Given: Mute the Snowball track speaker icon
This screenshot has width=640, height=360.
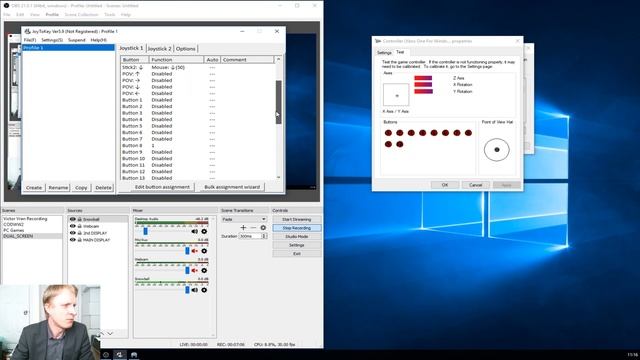Looking at the screenshot, I should click(195, 290).
